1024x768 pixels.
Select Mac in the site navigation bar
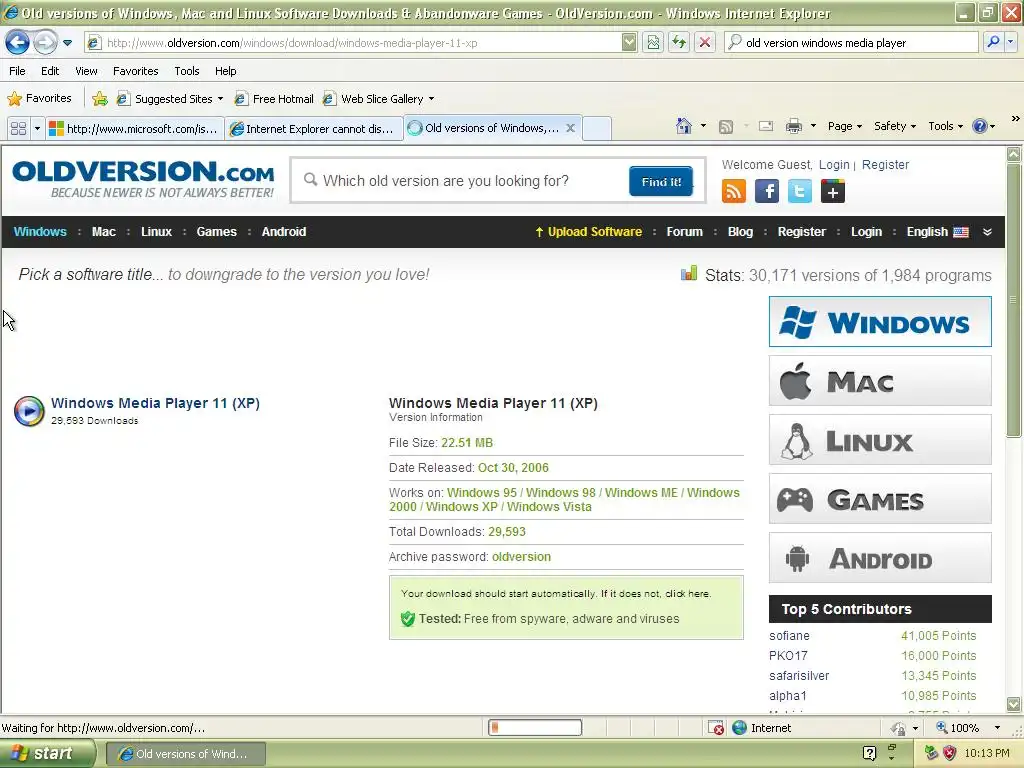click(x=104, y=232)
